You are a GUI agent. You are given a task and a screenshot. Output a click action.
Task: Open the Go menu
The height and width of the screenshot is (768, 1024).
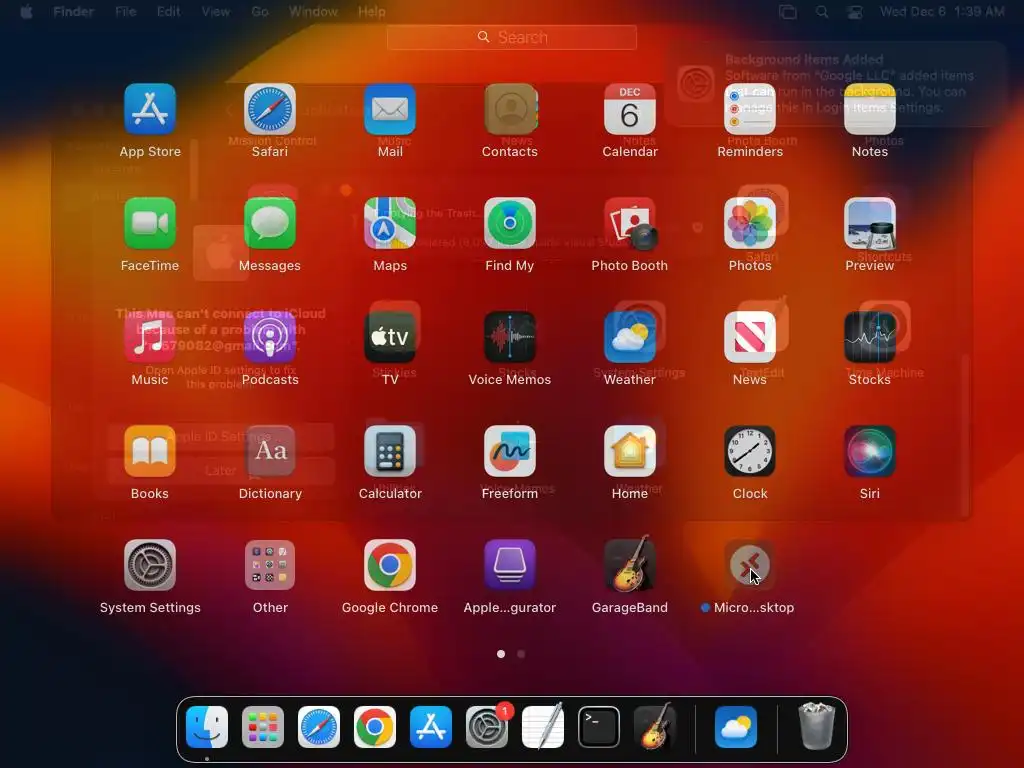pos(260,12)
